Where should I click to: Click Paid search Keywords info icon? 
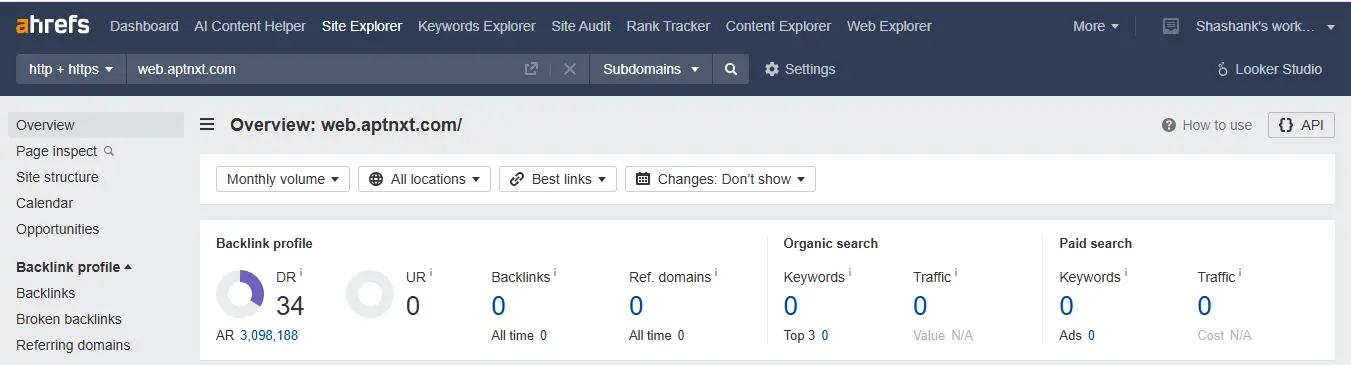1125,272
